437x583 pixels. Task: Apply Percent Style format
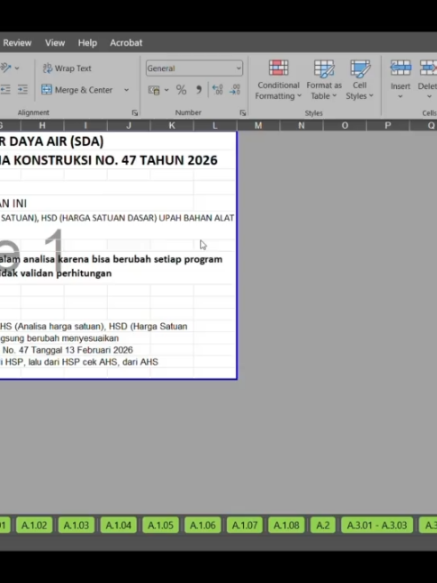[181, 90]
